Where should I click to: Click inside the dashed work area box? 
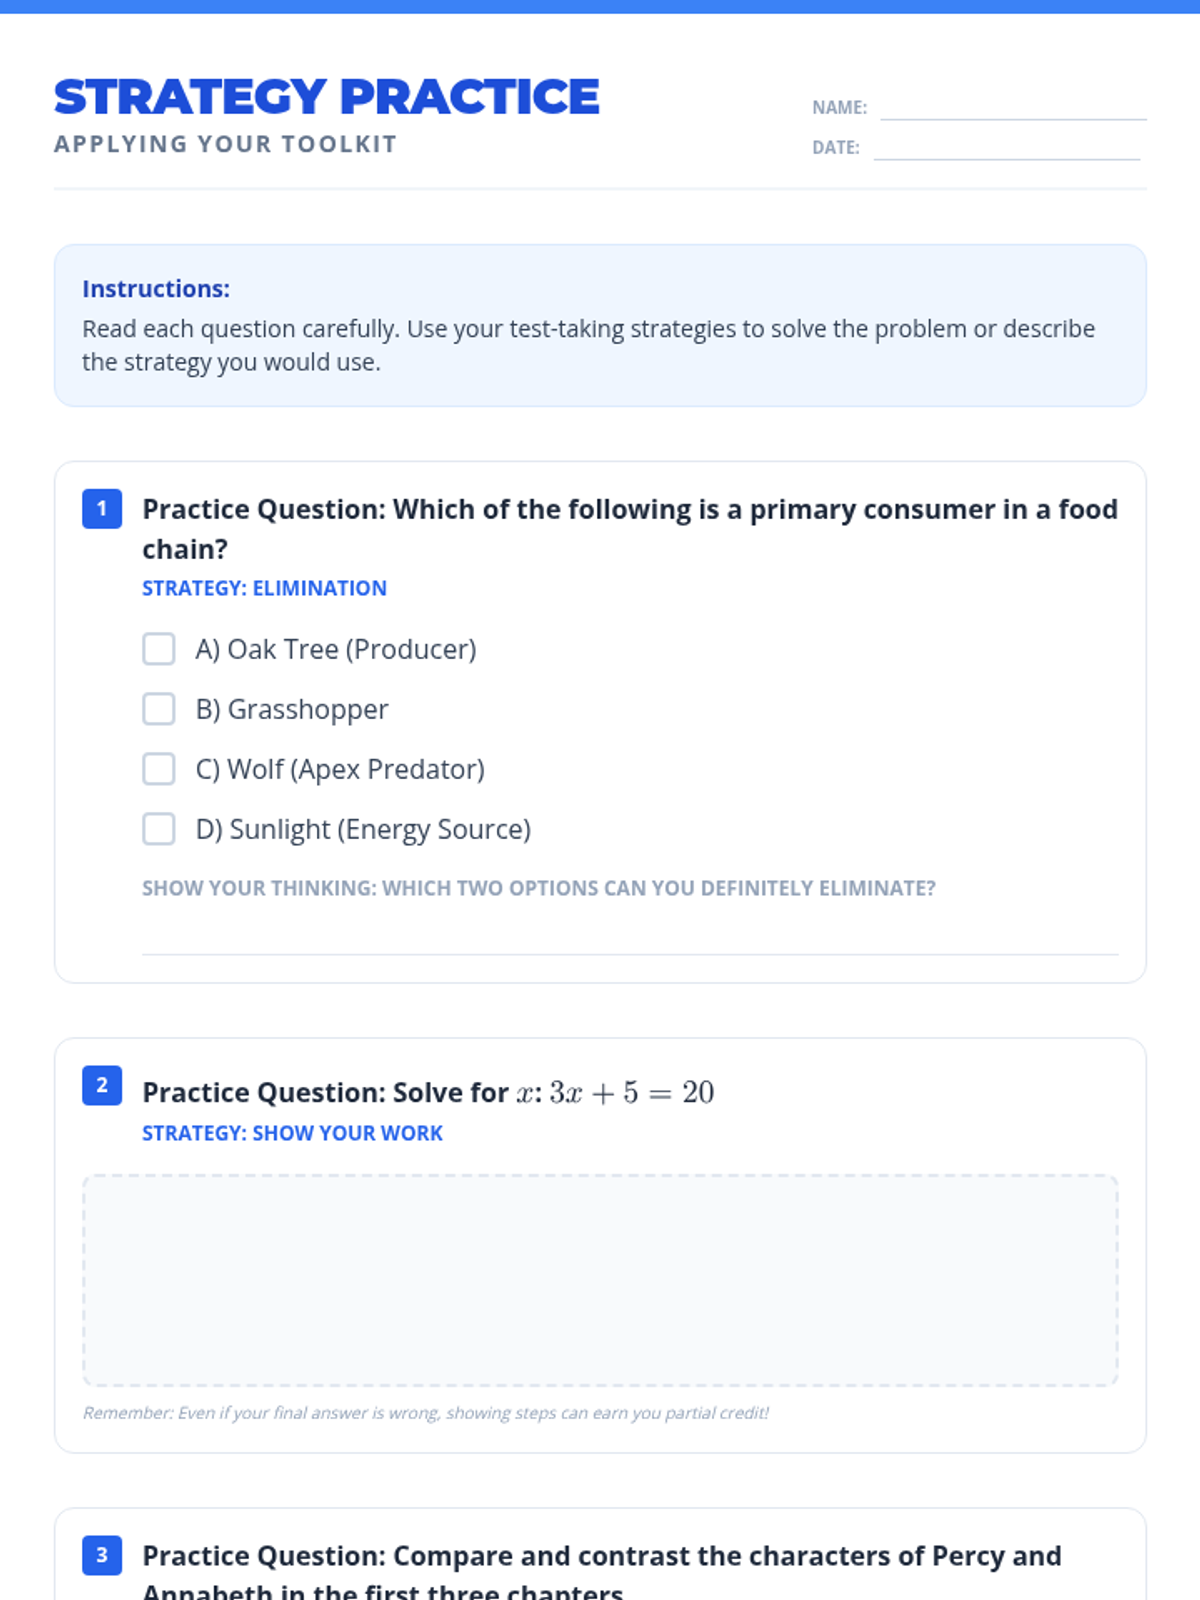click(x=600, y=1280)
